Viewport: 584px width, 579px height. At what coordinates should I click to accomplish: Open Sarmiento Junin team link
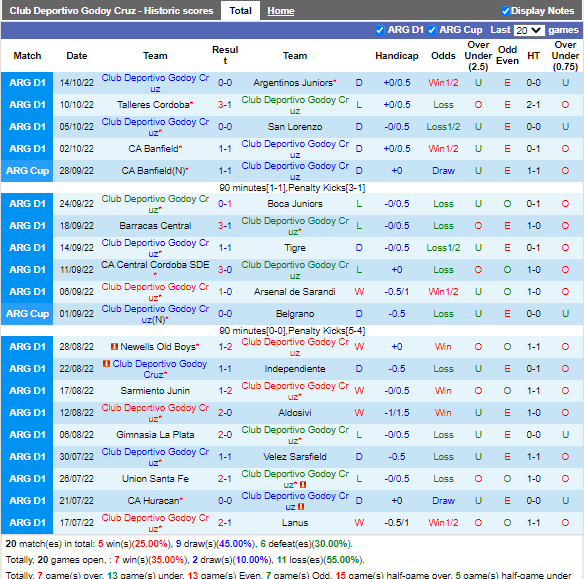click(x=155, y=391)
